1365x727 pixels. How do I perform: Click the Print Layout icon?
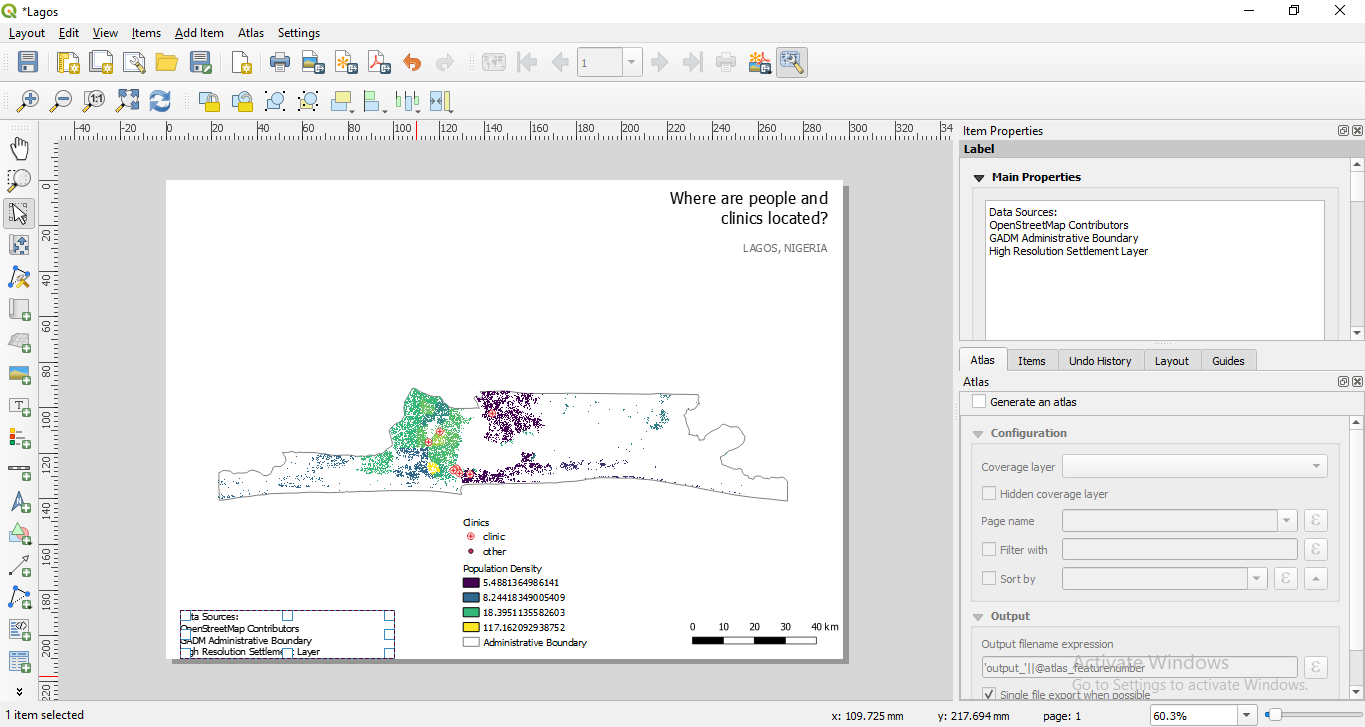pos(280,63)
